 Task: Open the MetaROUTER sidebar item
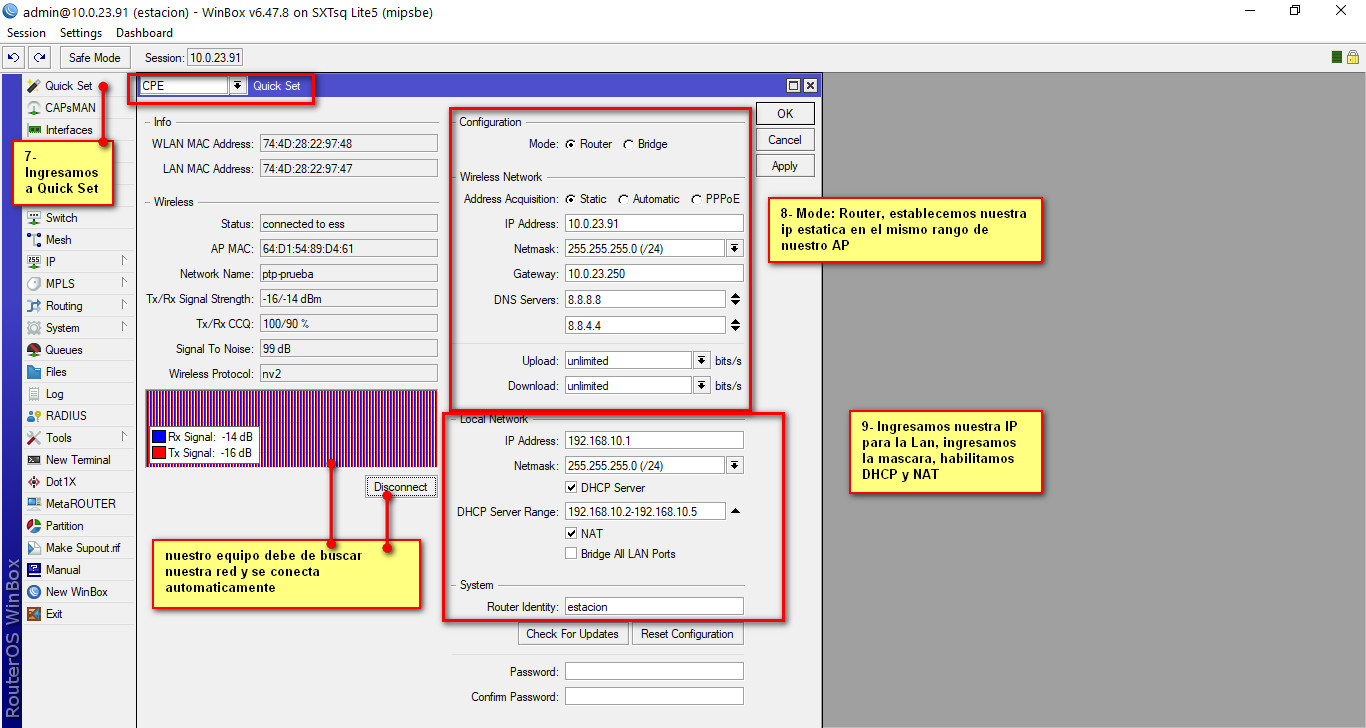coord(80,504)
